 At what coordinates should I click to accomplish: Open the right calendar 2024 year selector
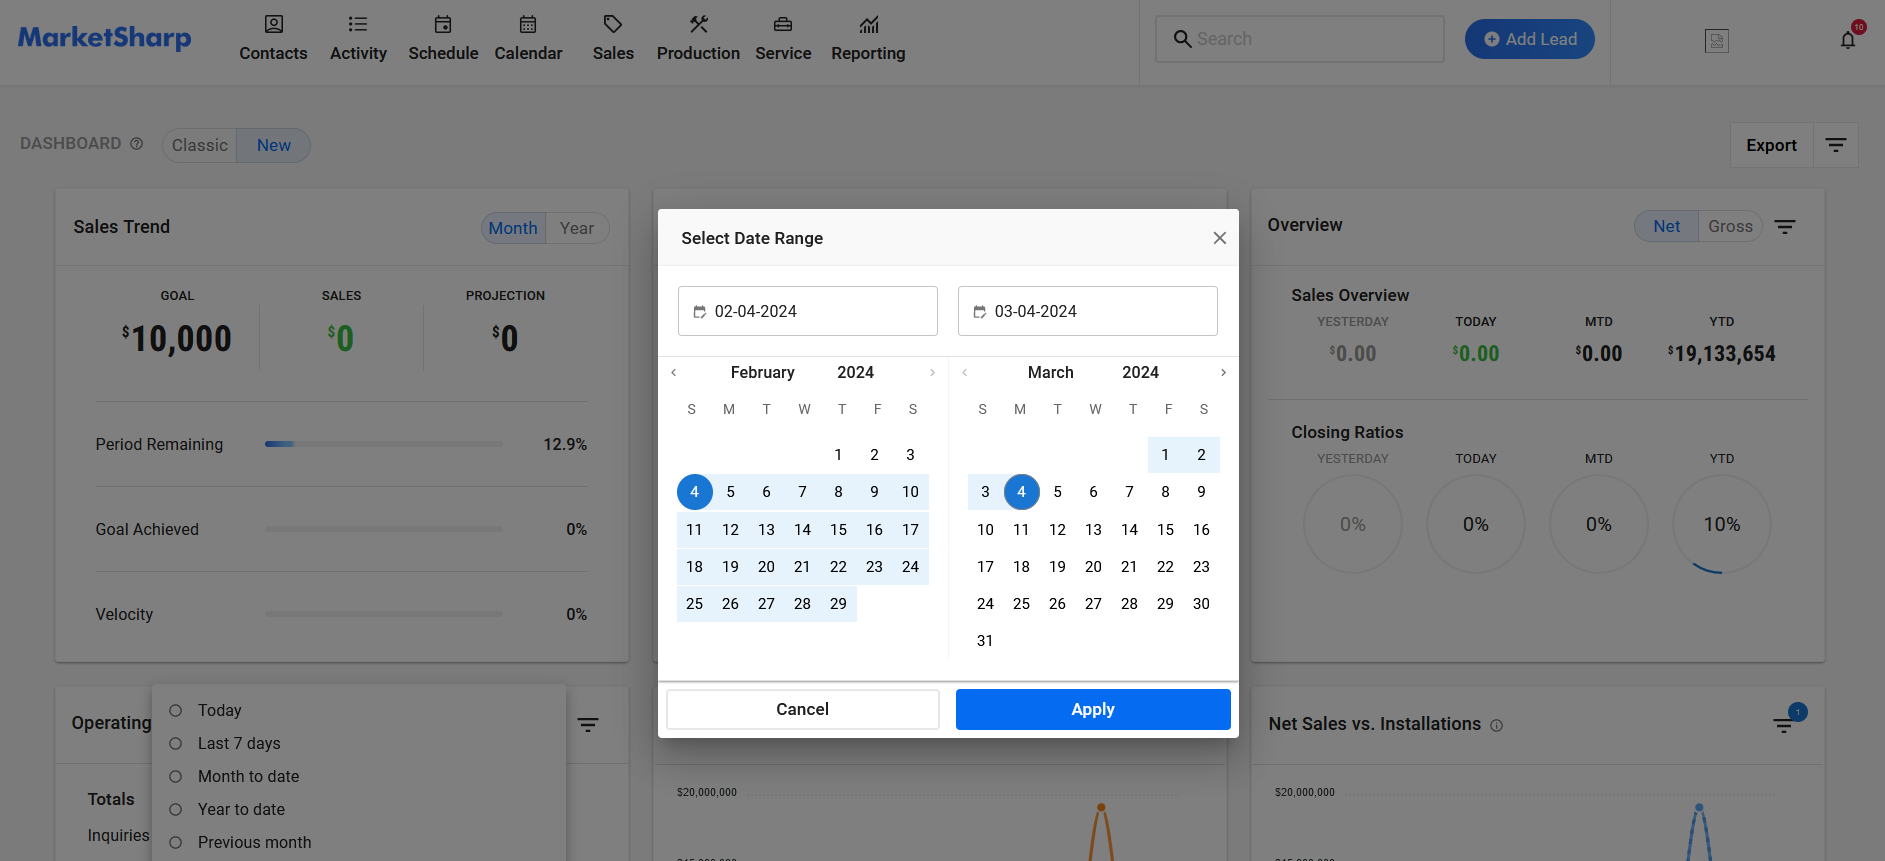coord(1140,372)
